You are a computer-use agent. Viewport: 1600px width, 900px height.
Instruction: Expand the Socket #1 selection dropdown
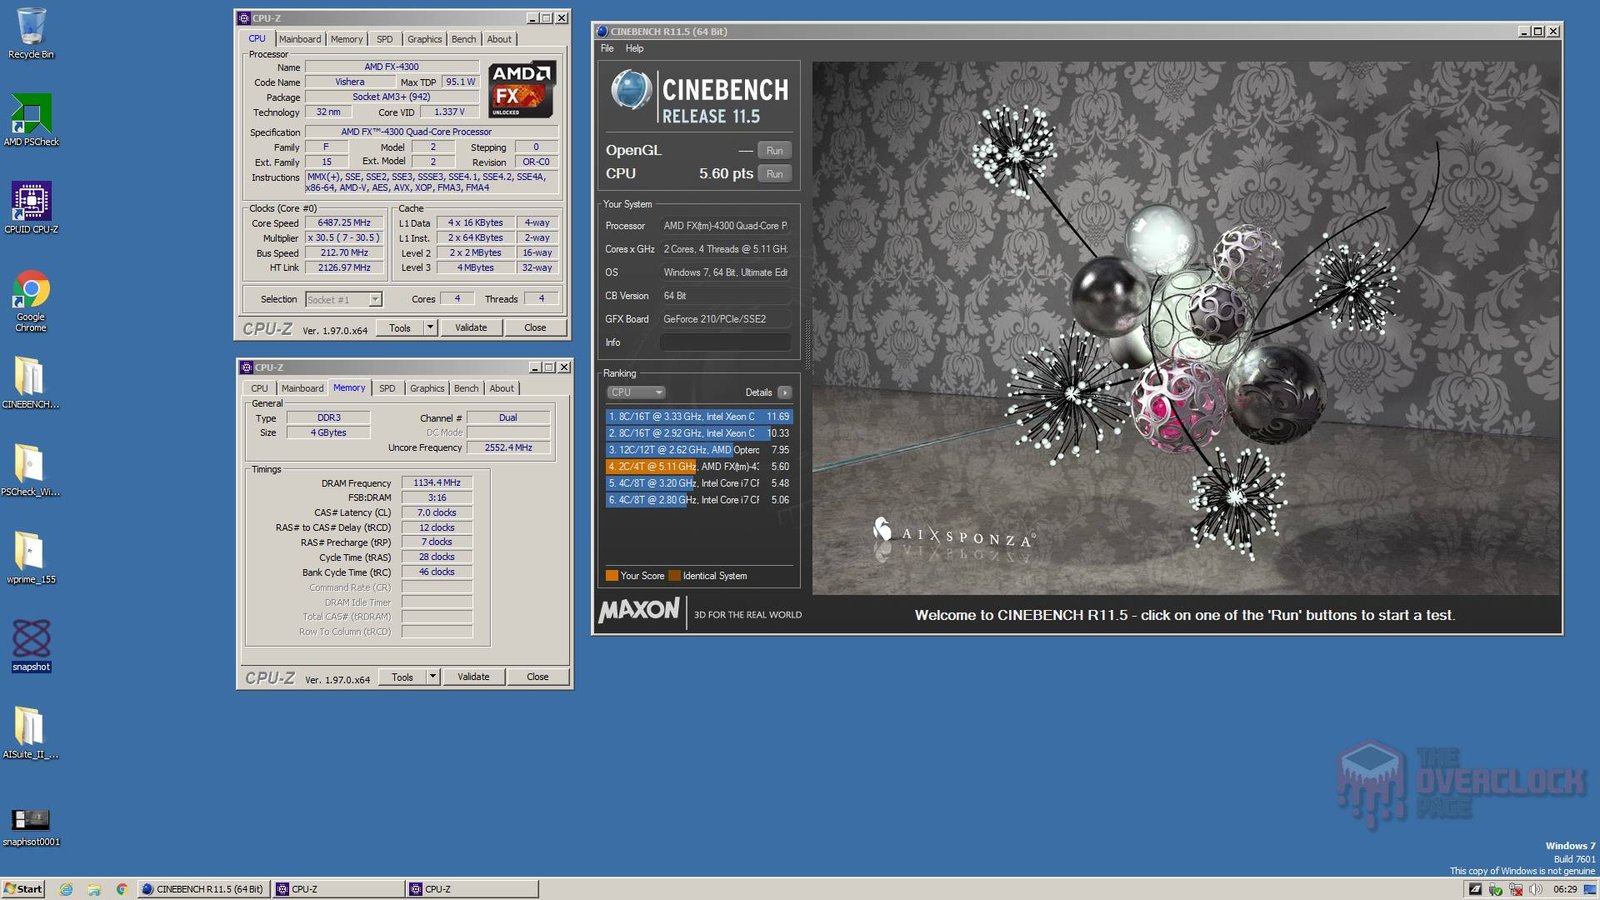pos(375,299)
